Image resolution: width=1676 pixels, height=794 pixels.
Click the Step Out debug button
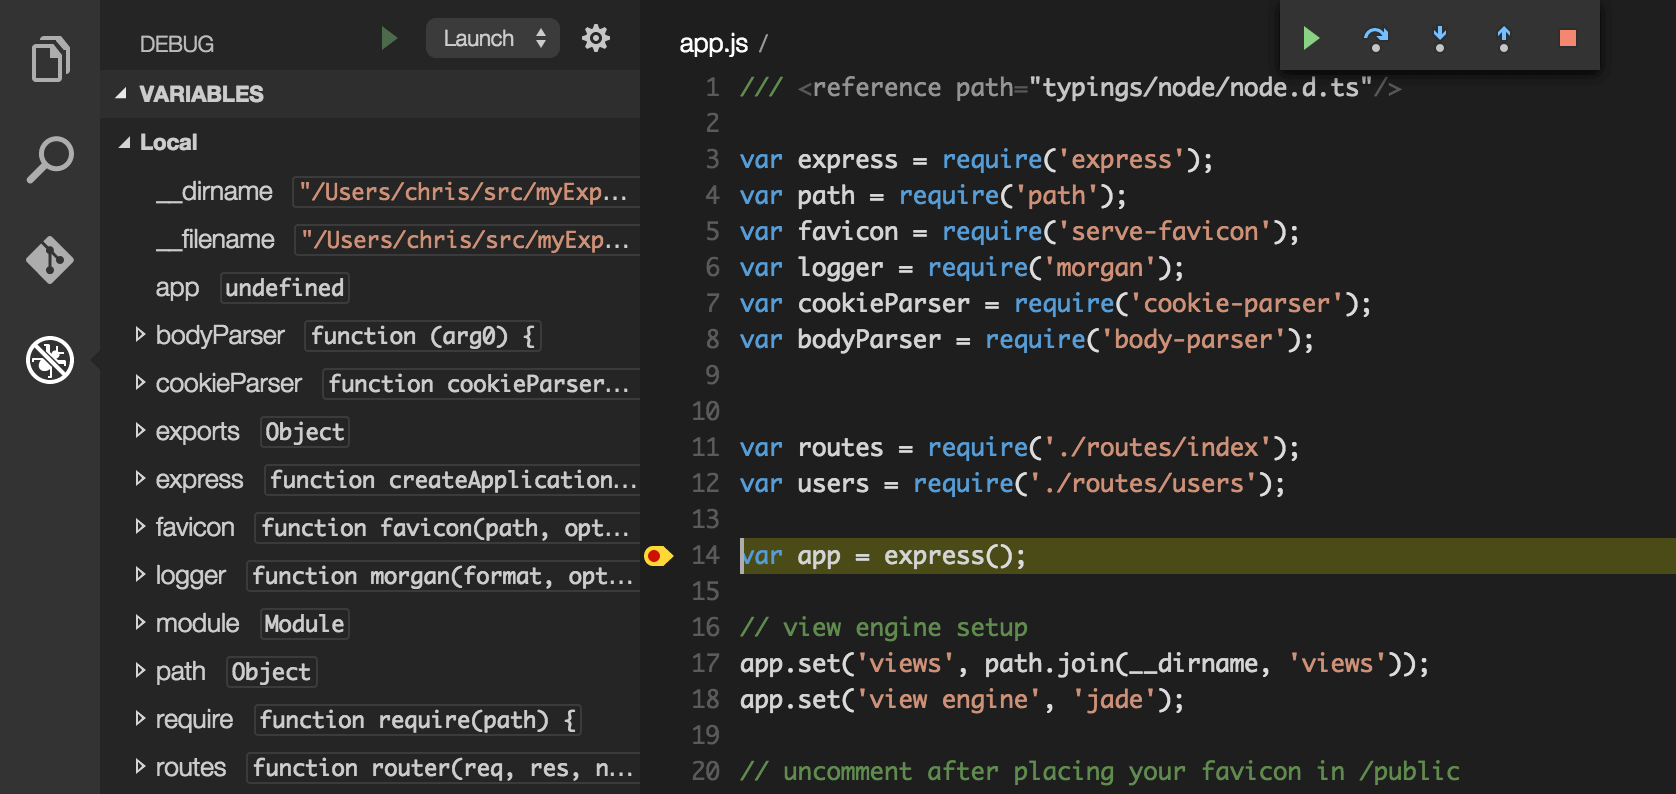click(x=1503, y=39)
